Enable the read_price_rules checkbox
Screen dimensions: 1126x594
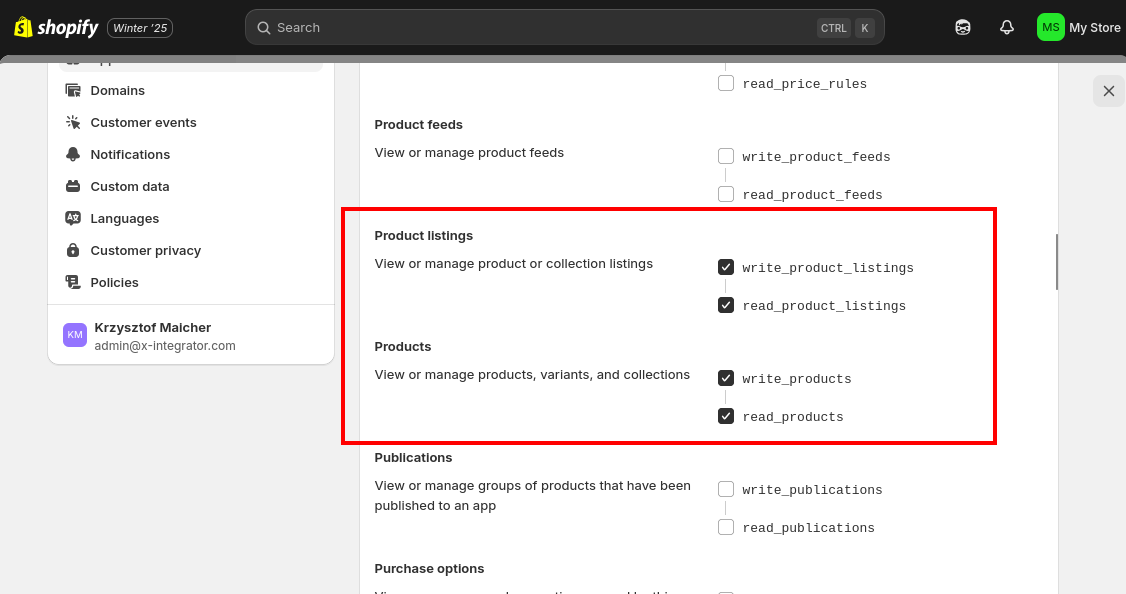pos(726,83)
